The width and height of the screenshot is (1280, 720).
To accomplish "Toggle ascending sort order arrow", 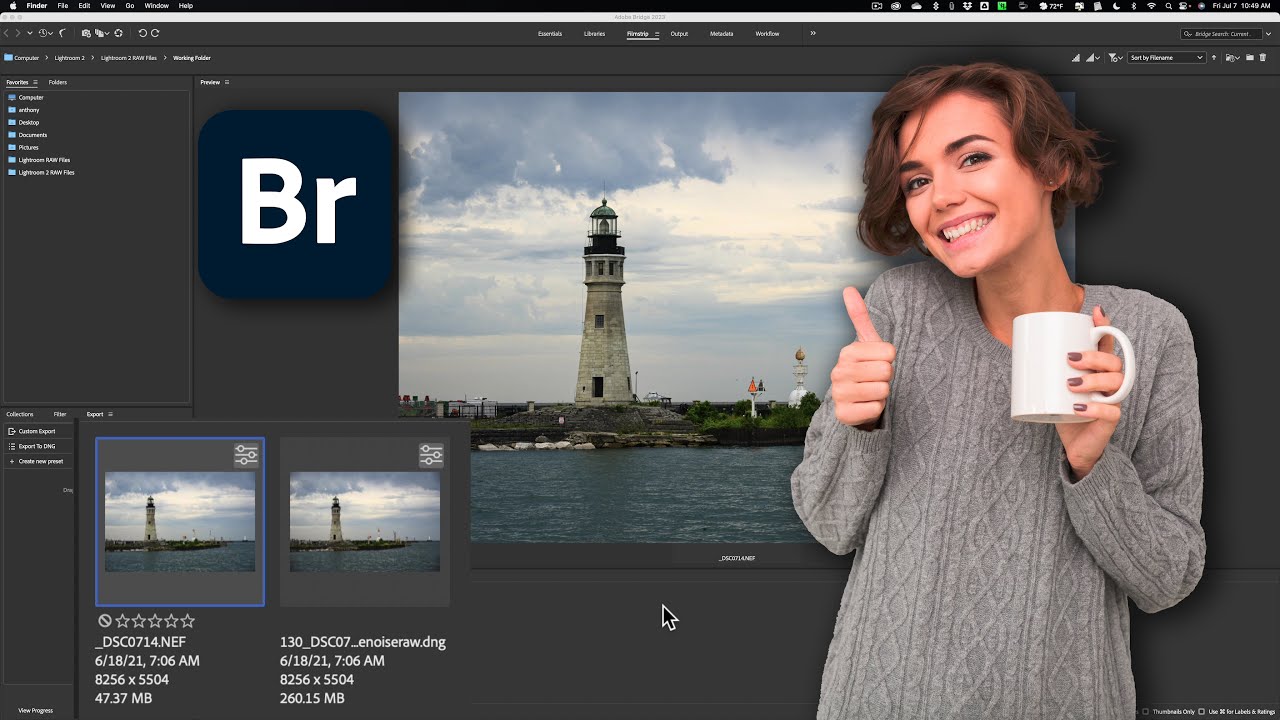I will 1214,58.
